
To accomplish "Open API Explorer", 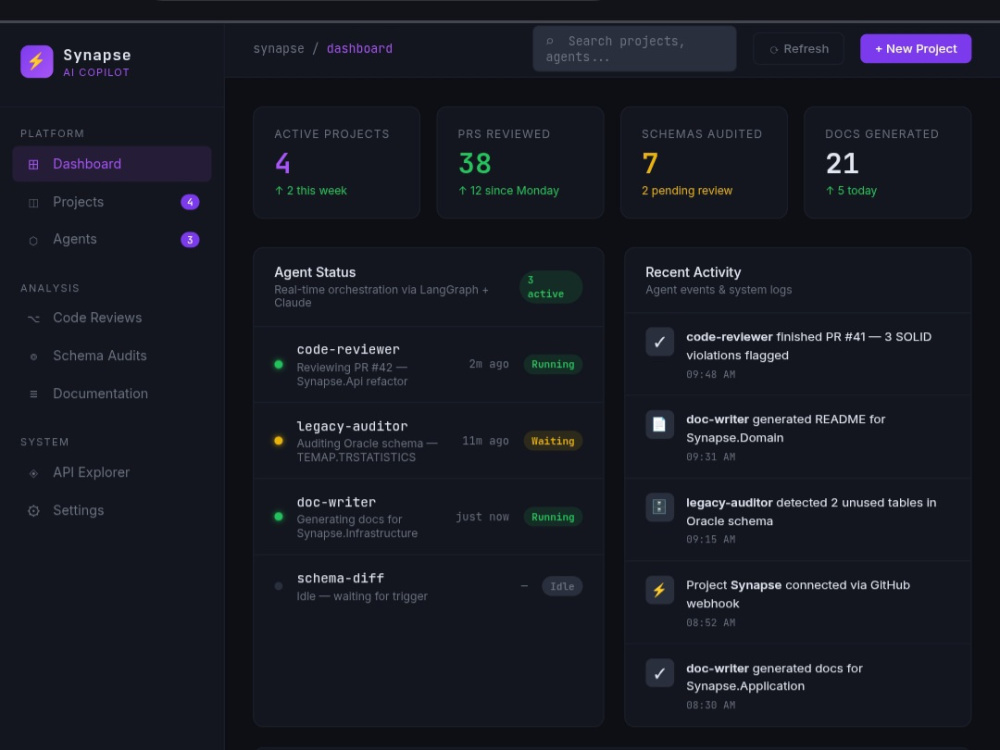I will pos(112,473).
